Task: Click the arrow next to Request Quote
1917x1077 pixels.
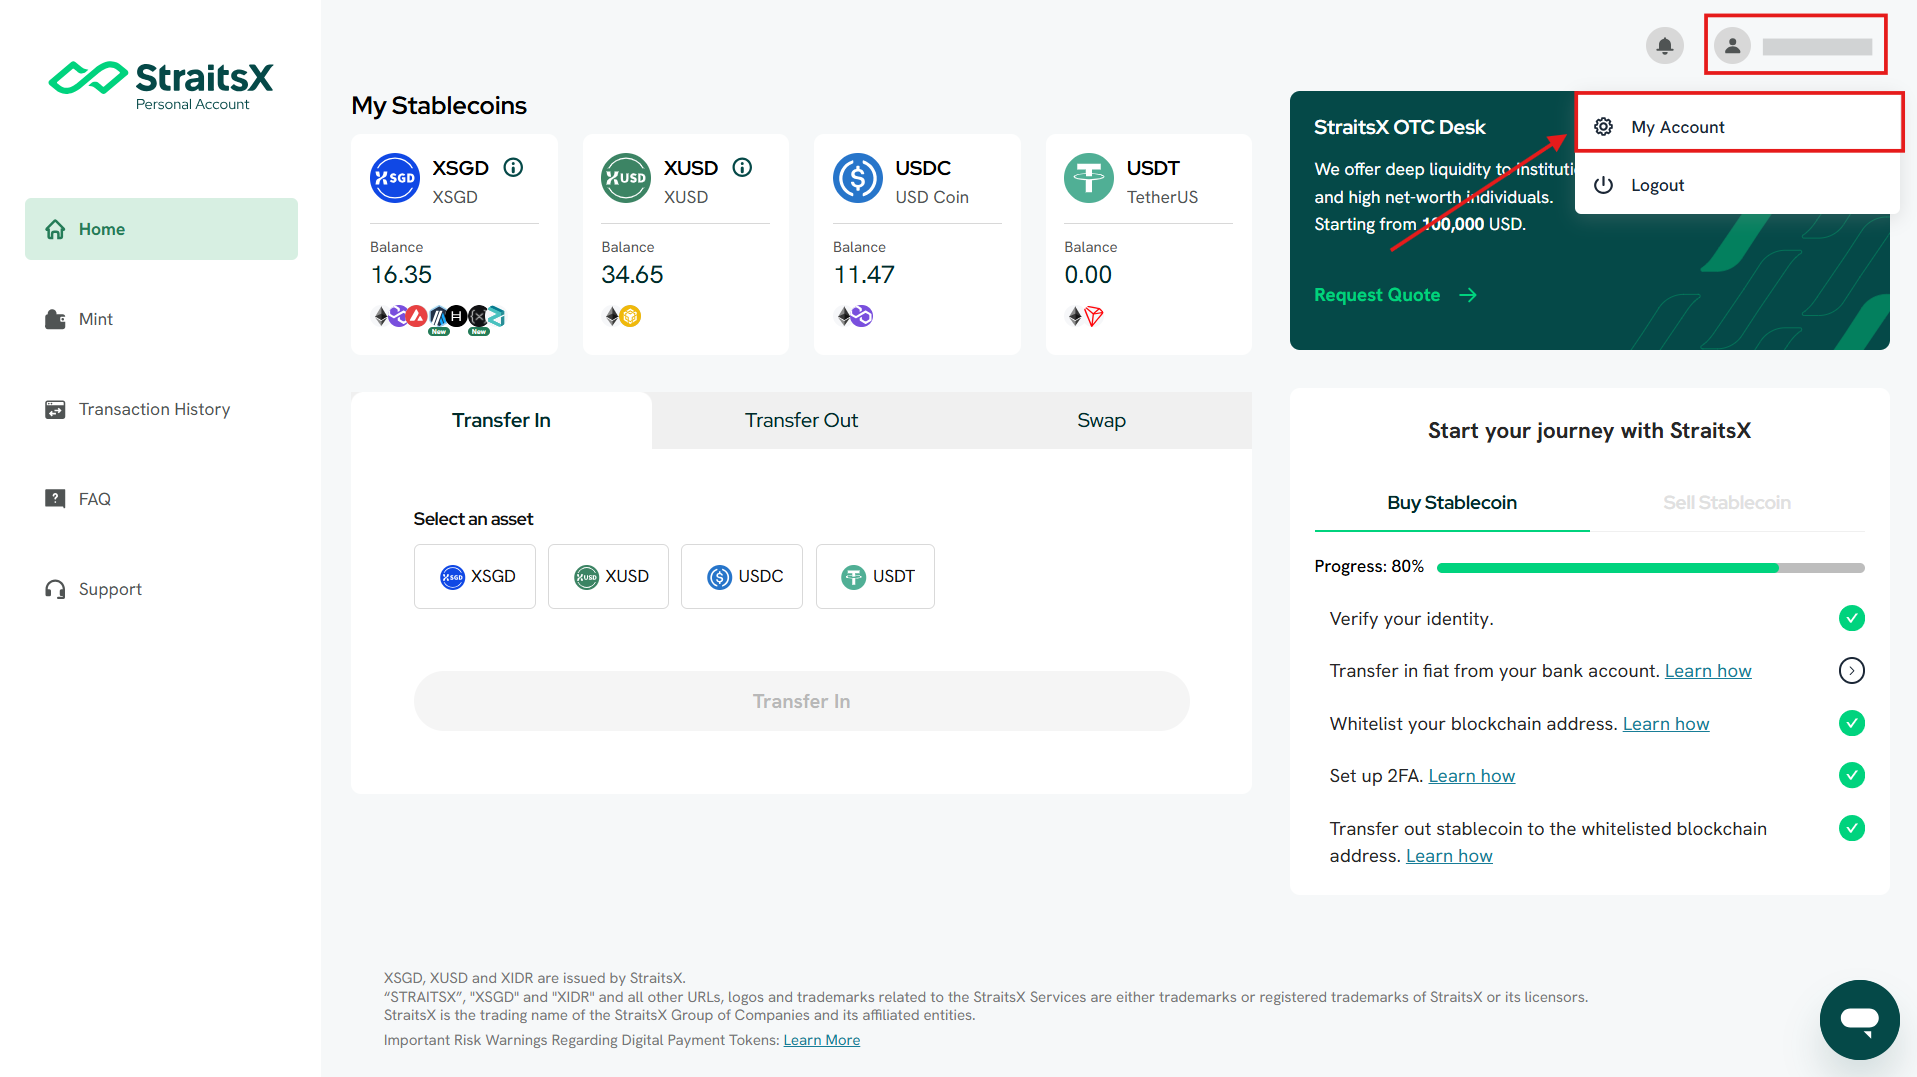Action: 1467,295
